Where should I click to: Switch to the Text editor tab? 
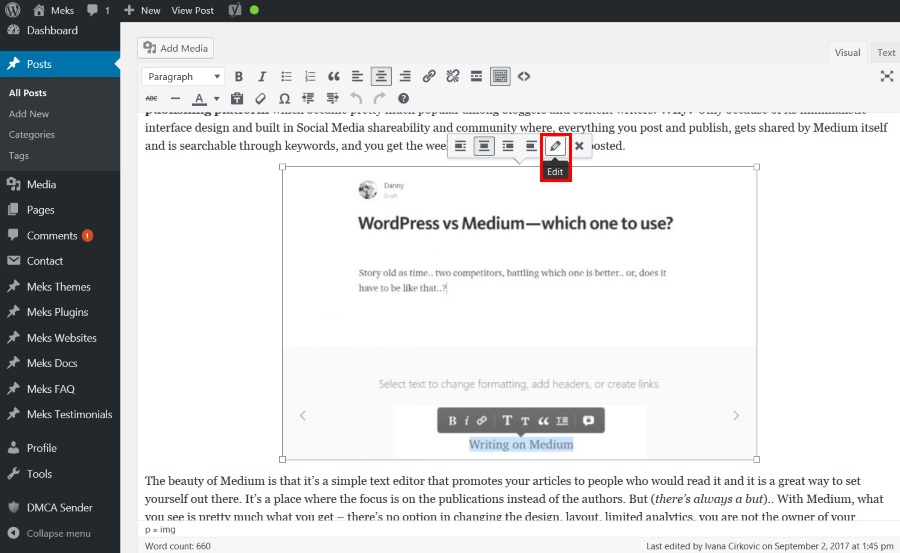tap(886, 53)
